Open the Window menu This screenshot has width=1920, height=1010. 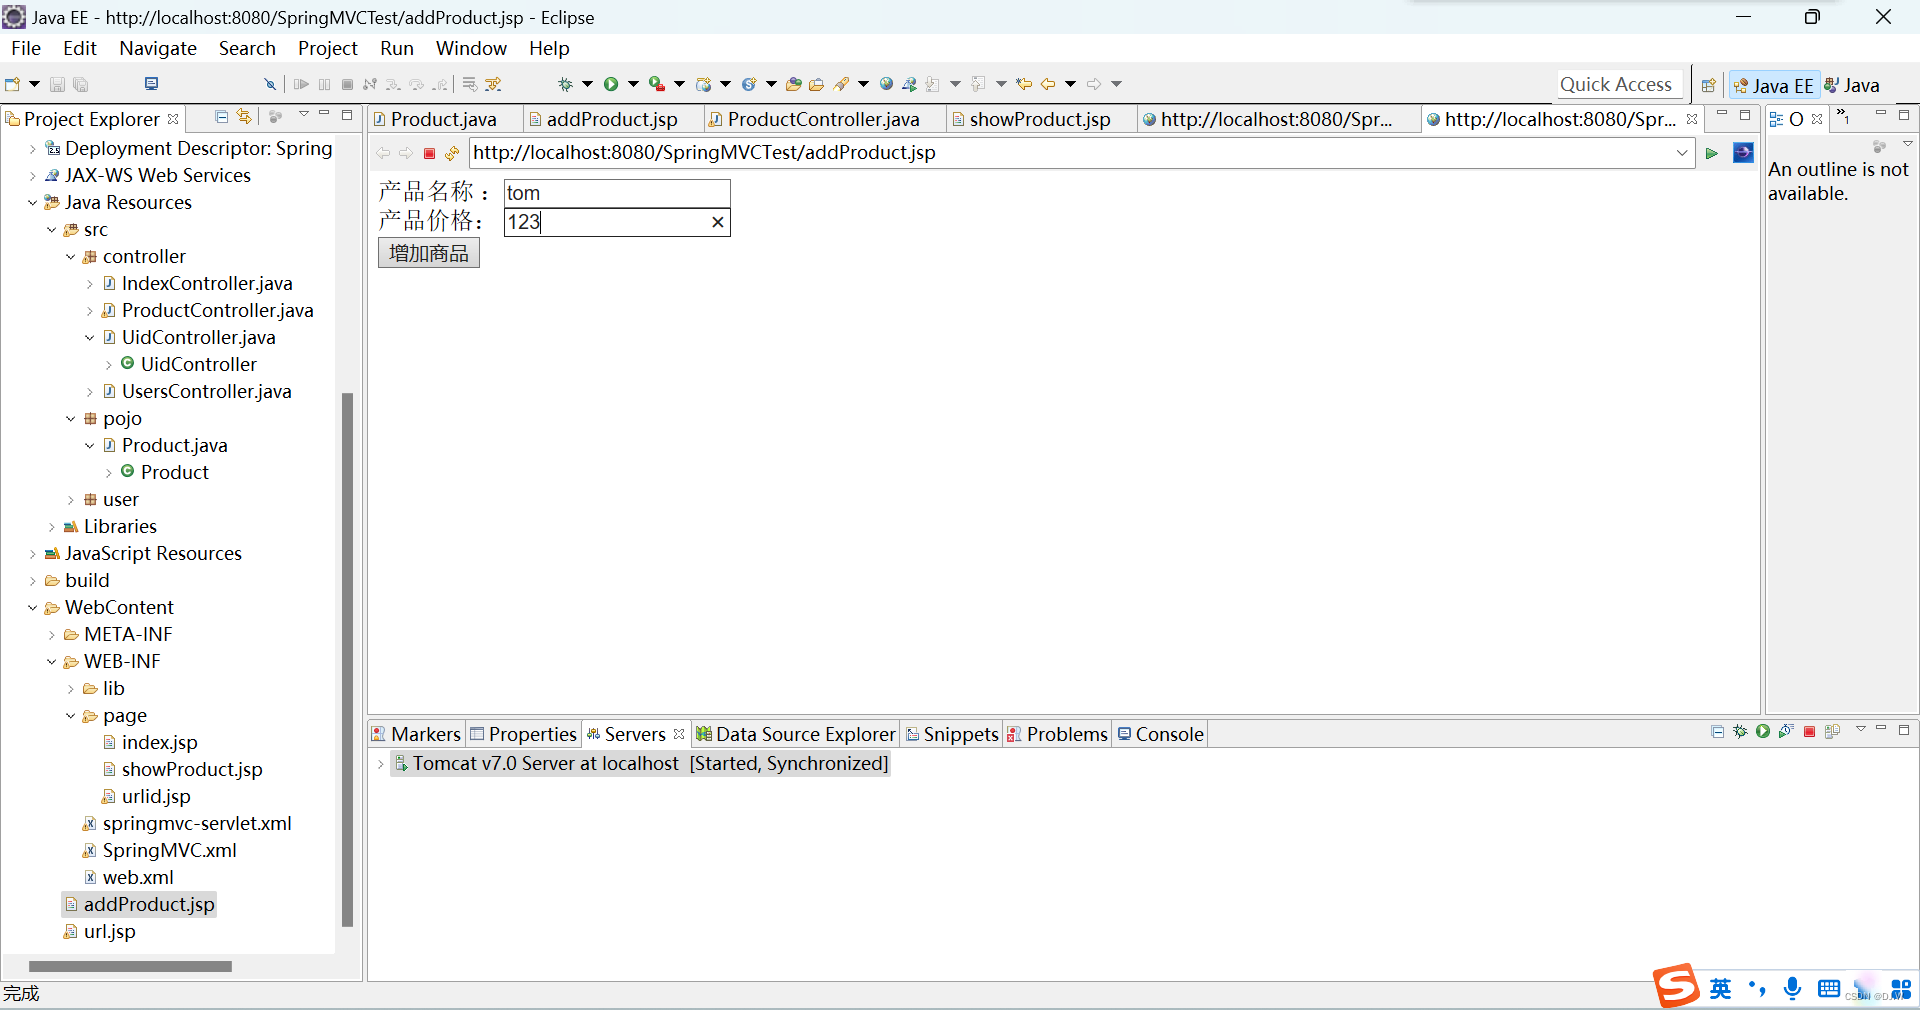tap(471, 48)
